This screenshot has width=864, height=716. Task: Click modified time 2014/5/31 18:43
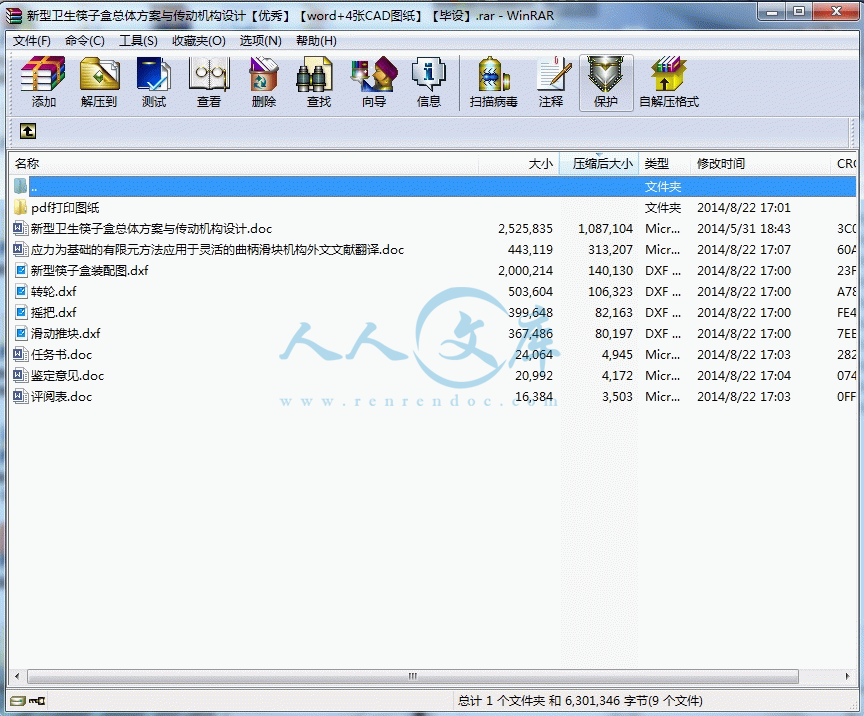[x=743, y=229]
